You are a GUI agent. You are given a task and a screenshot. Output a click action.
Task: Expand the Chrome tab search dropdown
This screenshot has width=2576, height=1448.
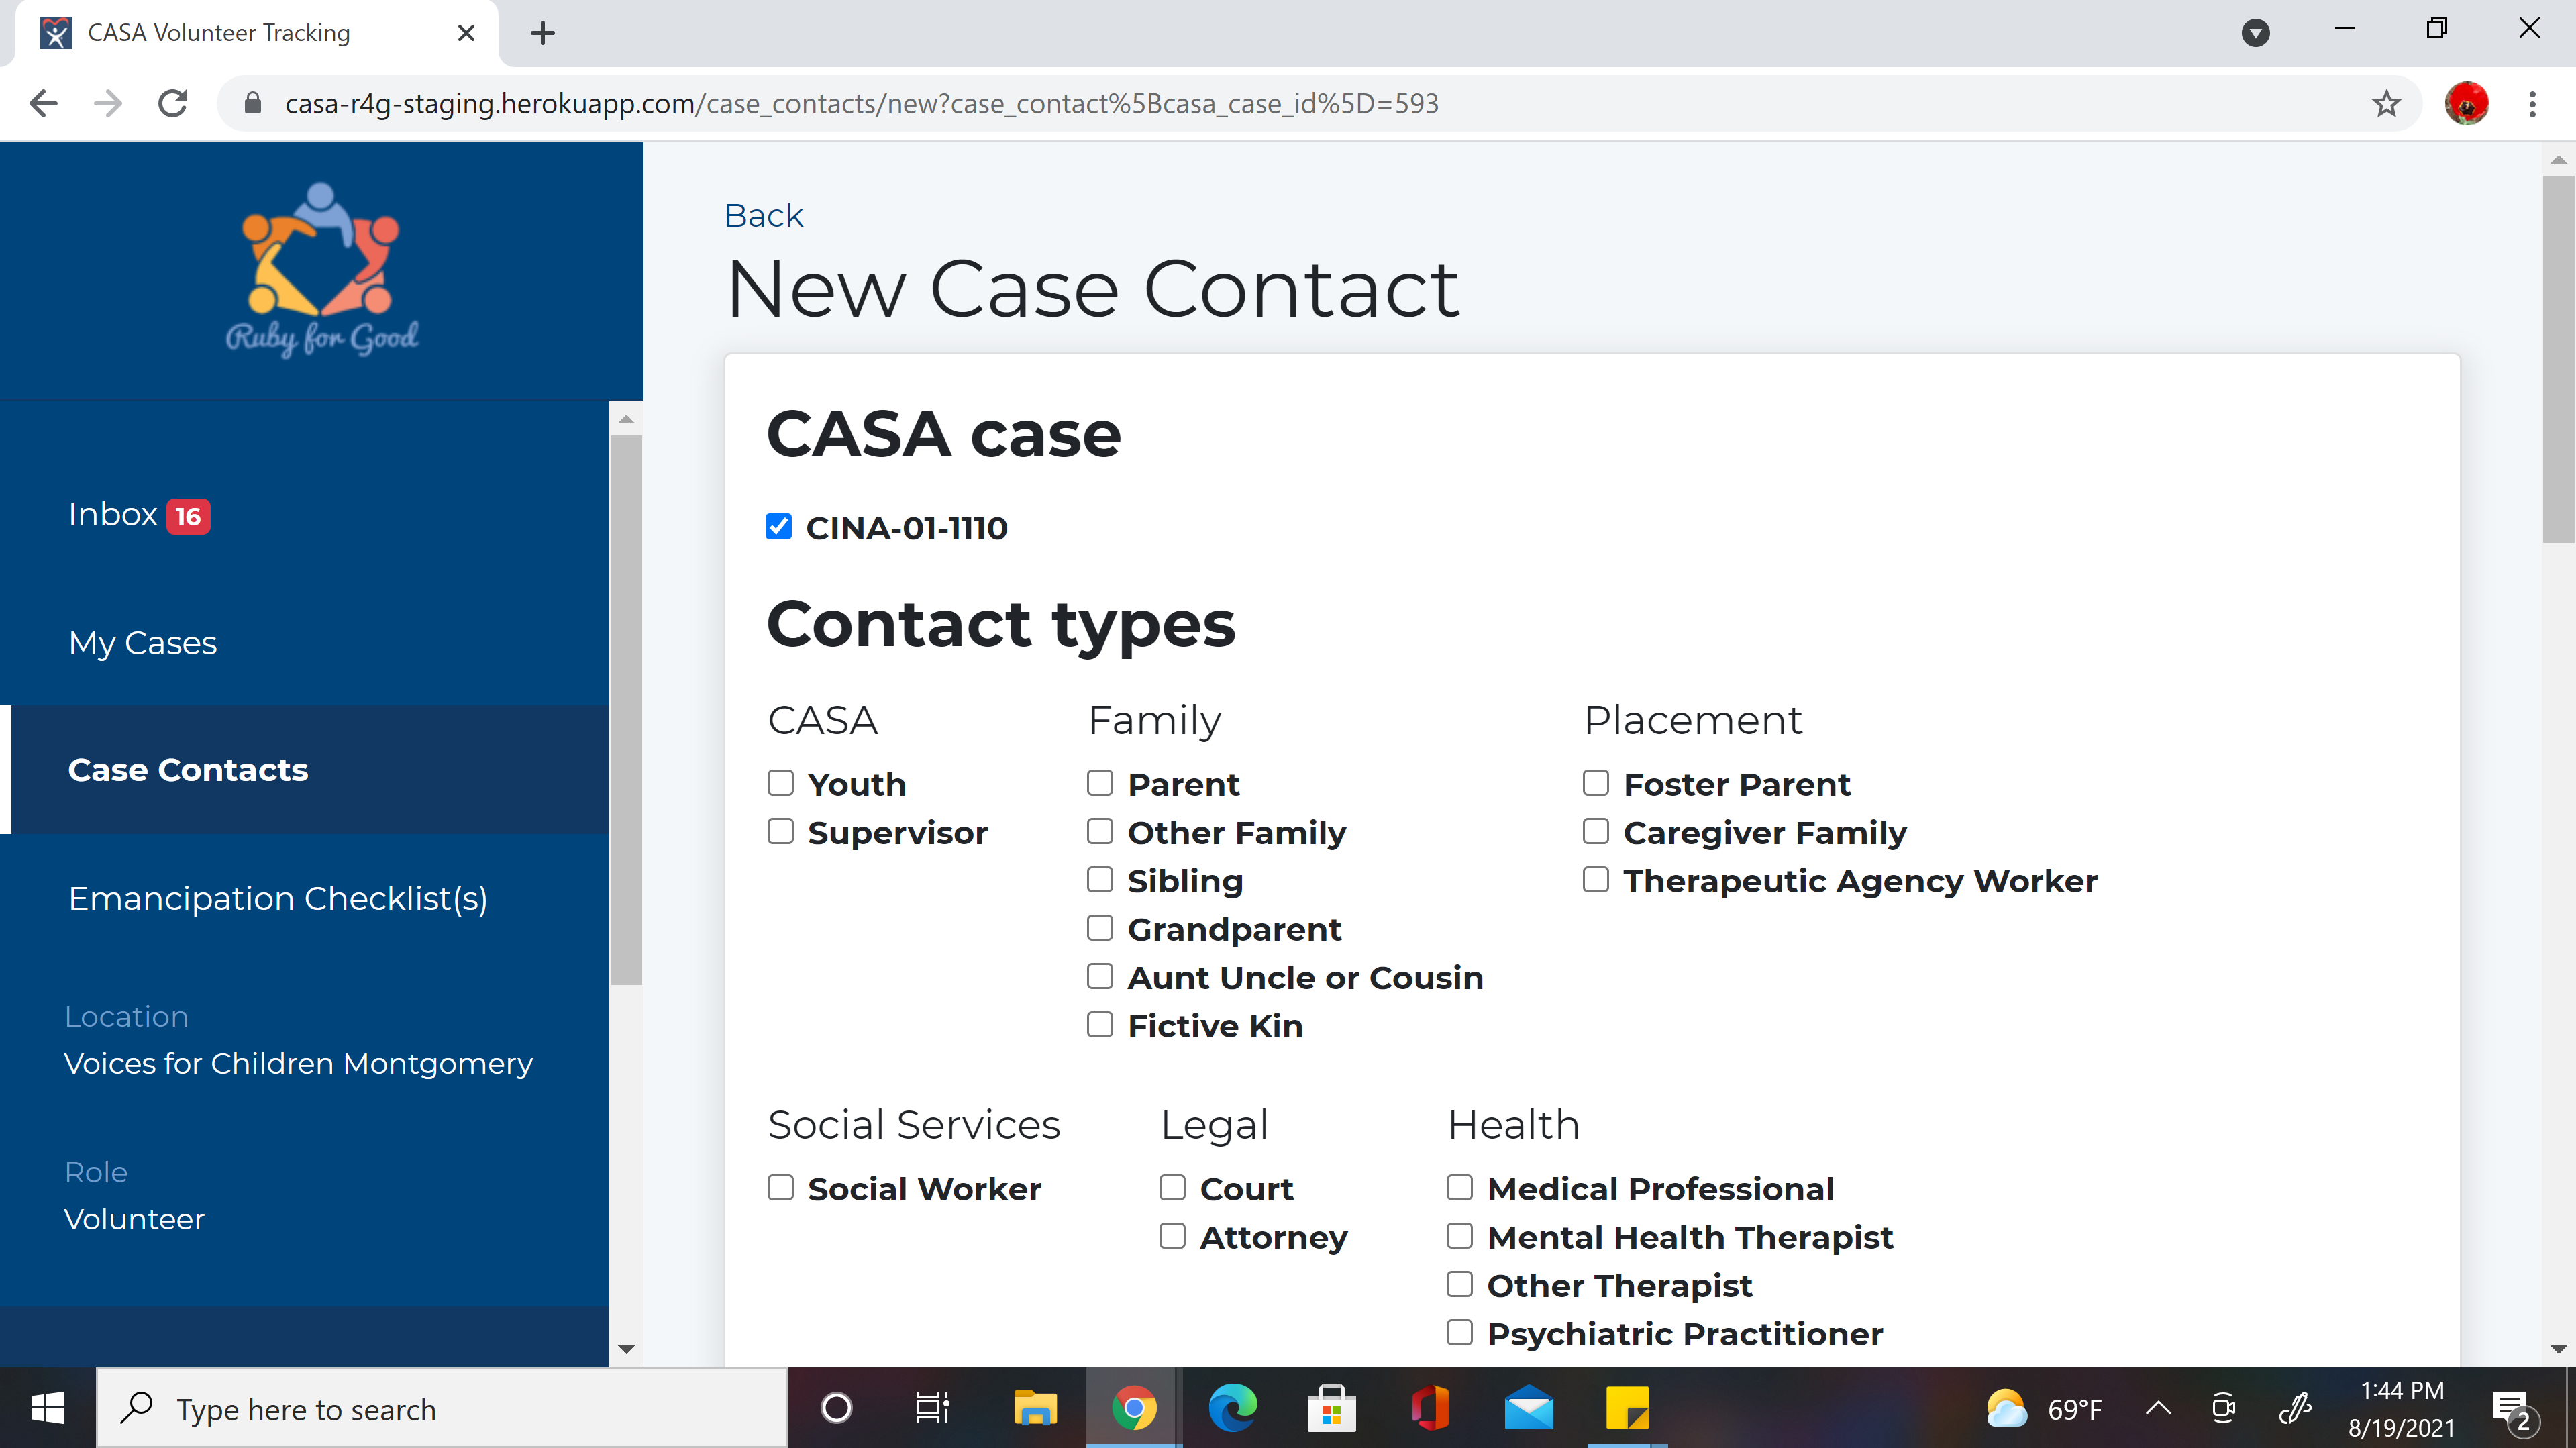tap(2255, 33)
